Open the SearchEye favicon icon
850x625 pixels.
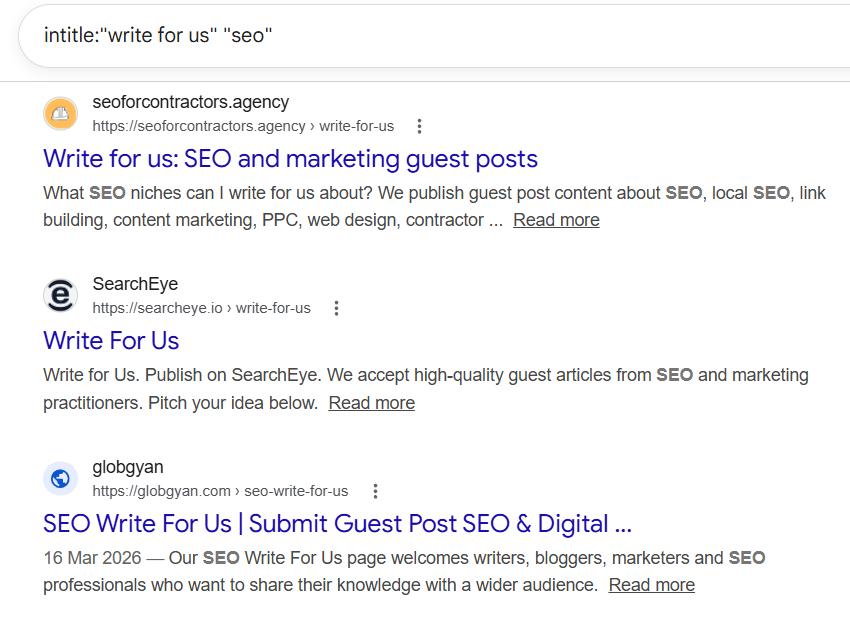(x=60, y=296)
